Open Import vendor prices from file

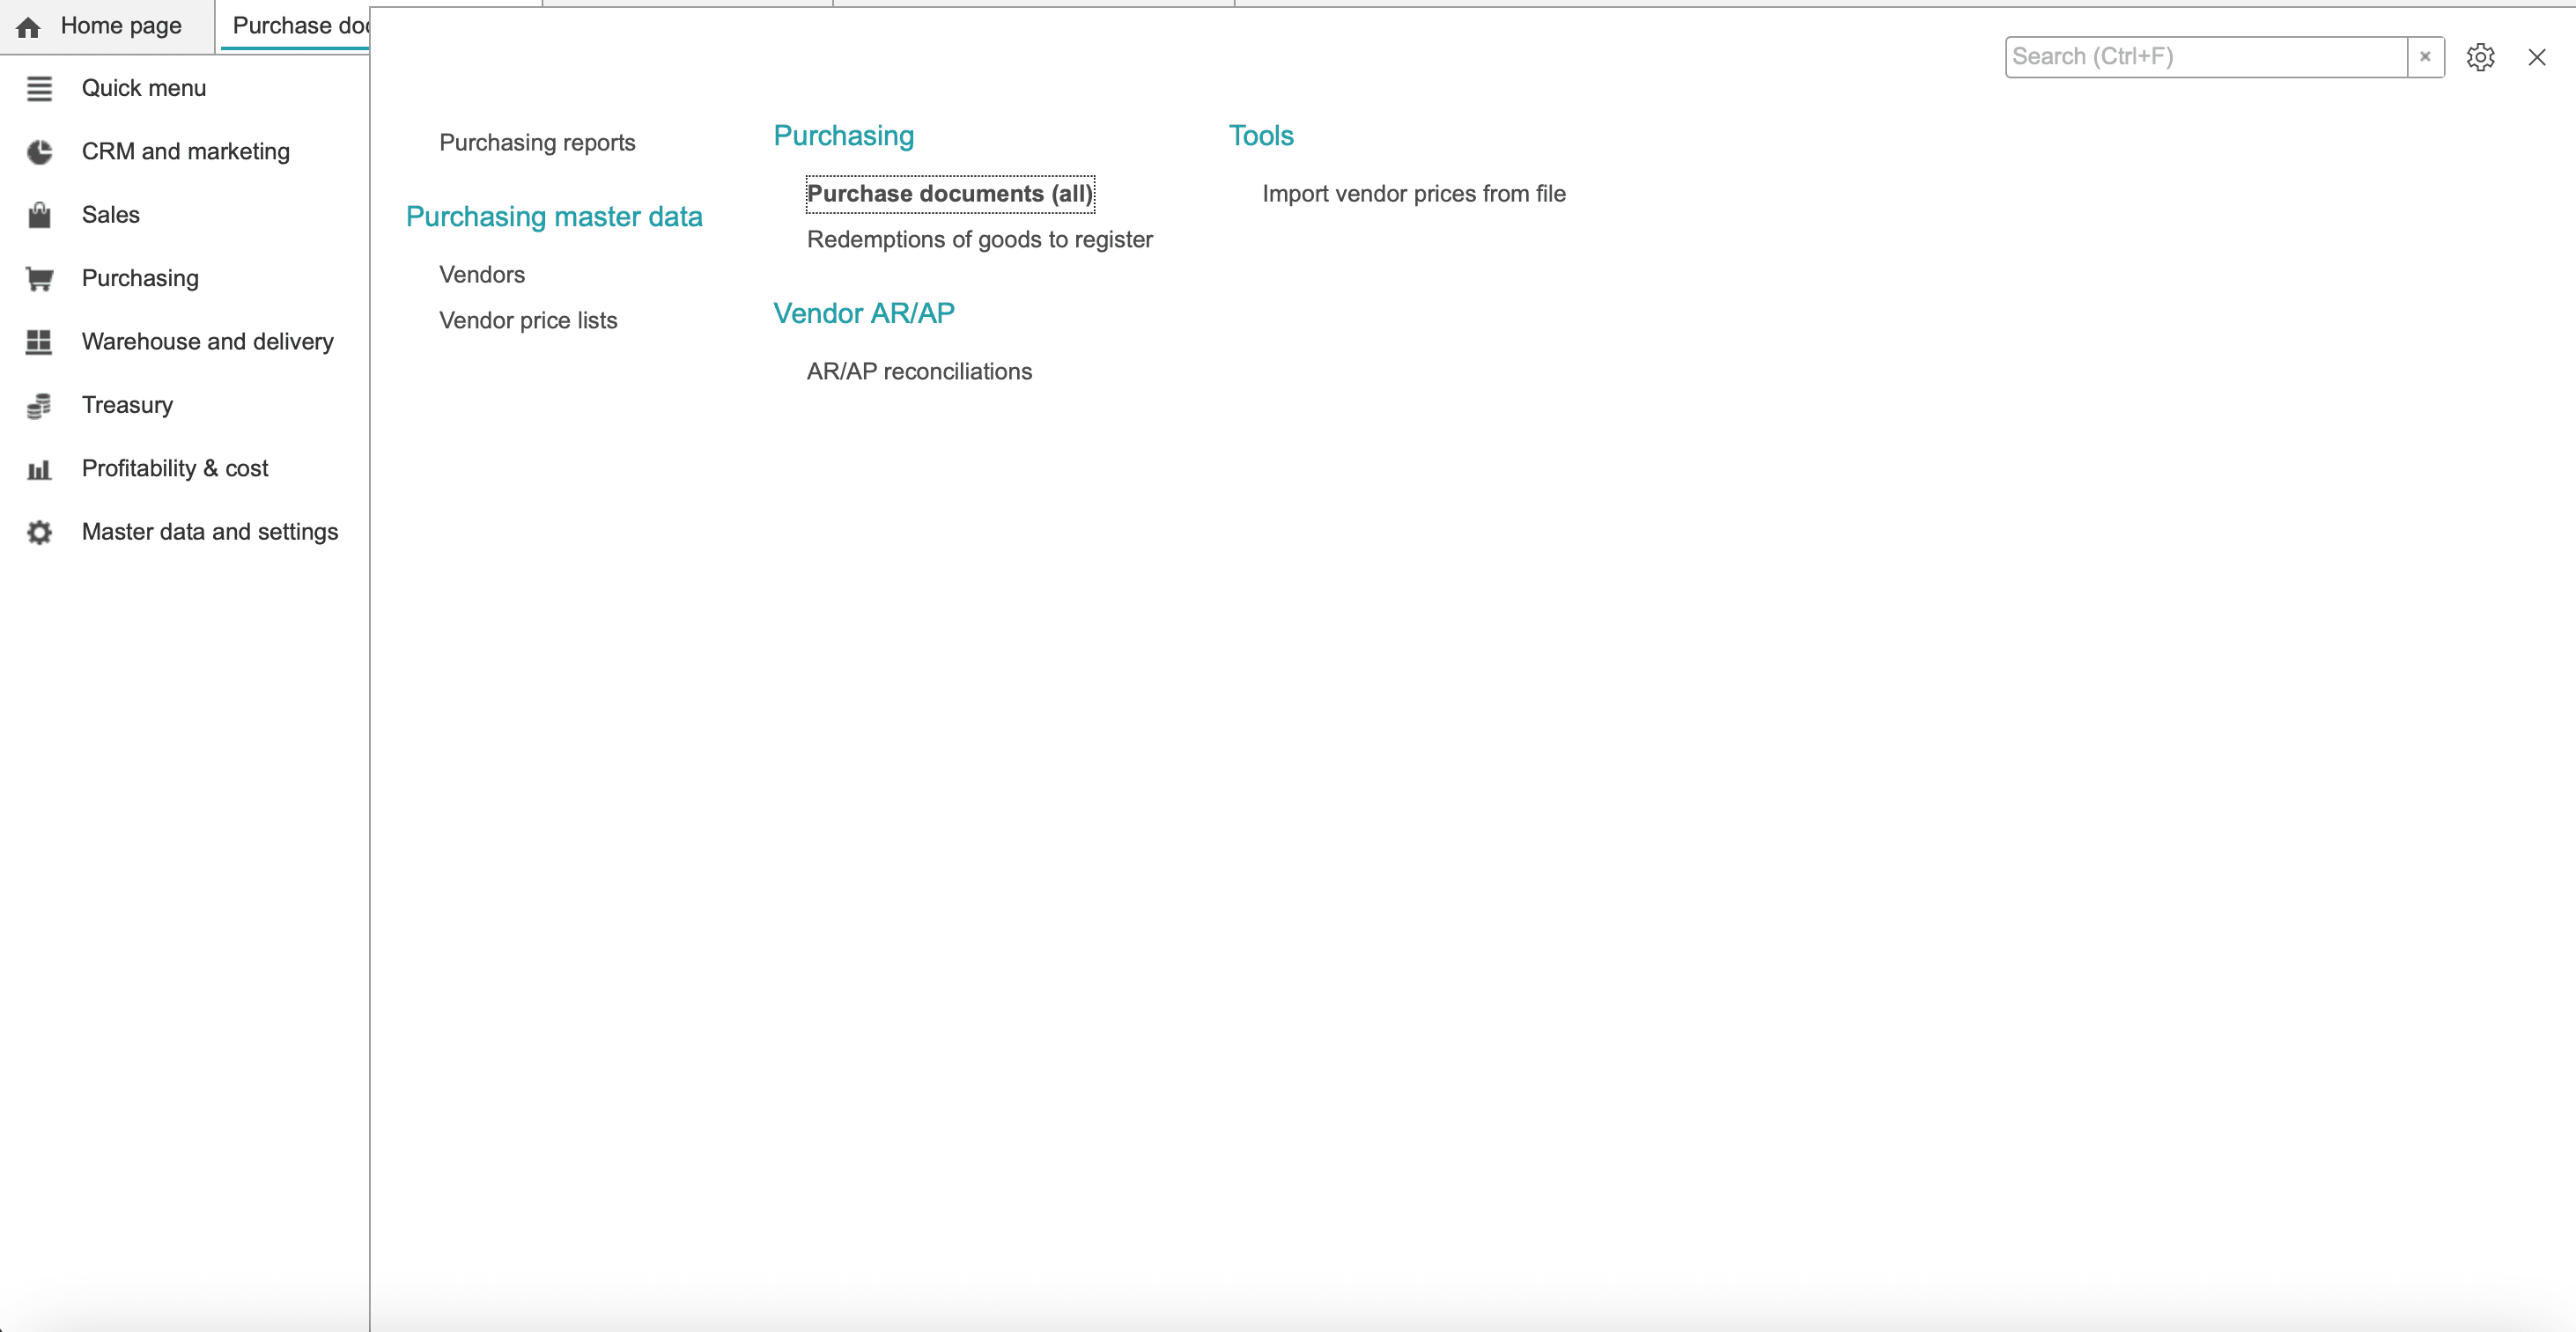coord(1414,194)
